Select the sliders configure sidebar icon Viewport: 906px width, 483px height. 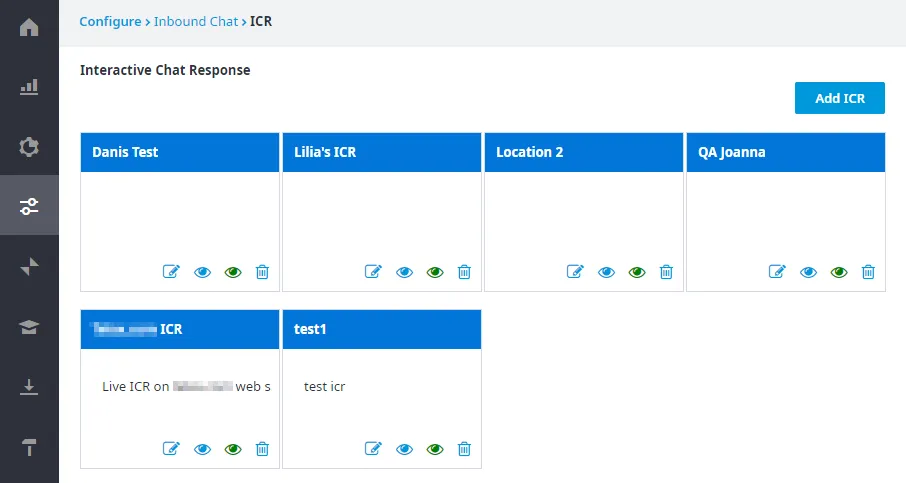(29, 206)
